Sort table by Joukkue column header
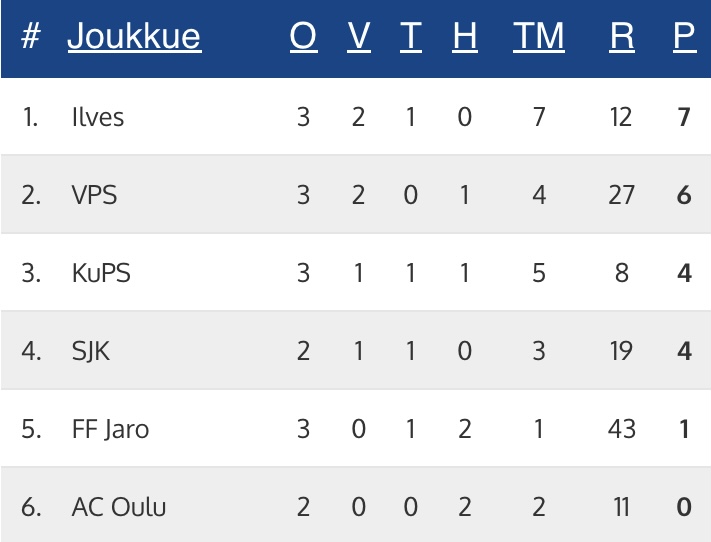Viewport: 711px width, 542px height. [x=134, y=37]
